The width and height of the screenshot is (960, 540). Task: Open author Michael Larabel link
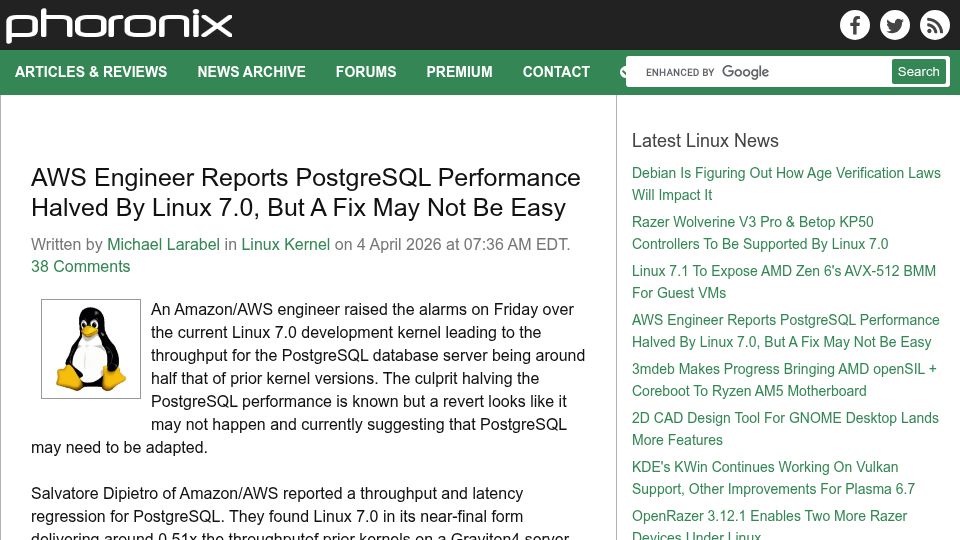coord(163,244)
